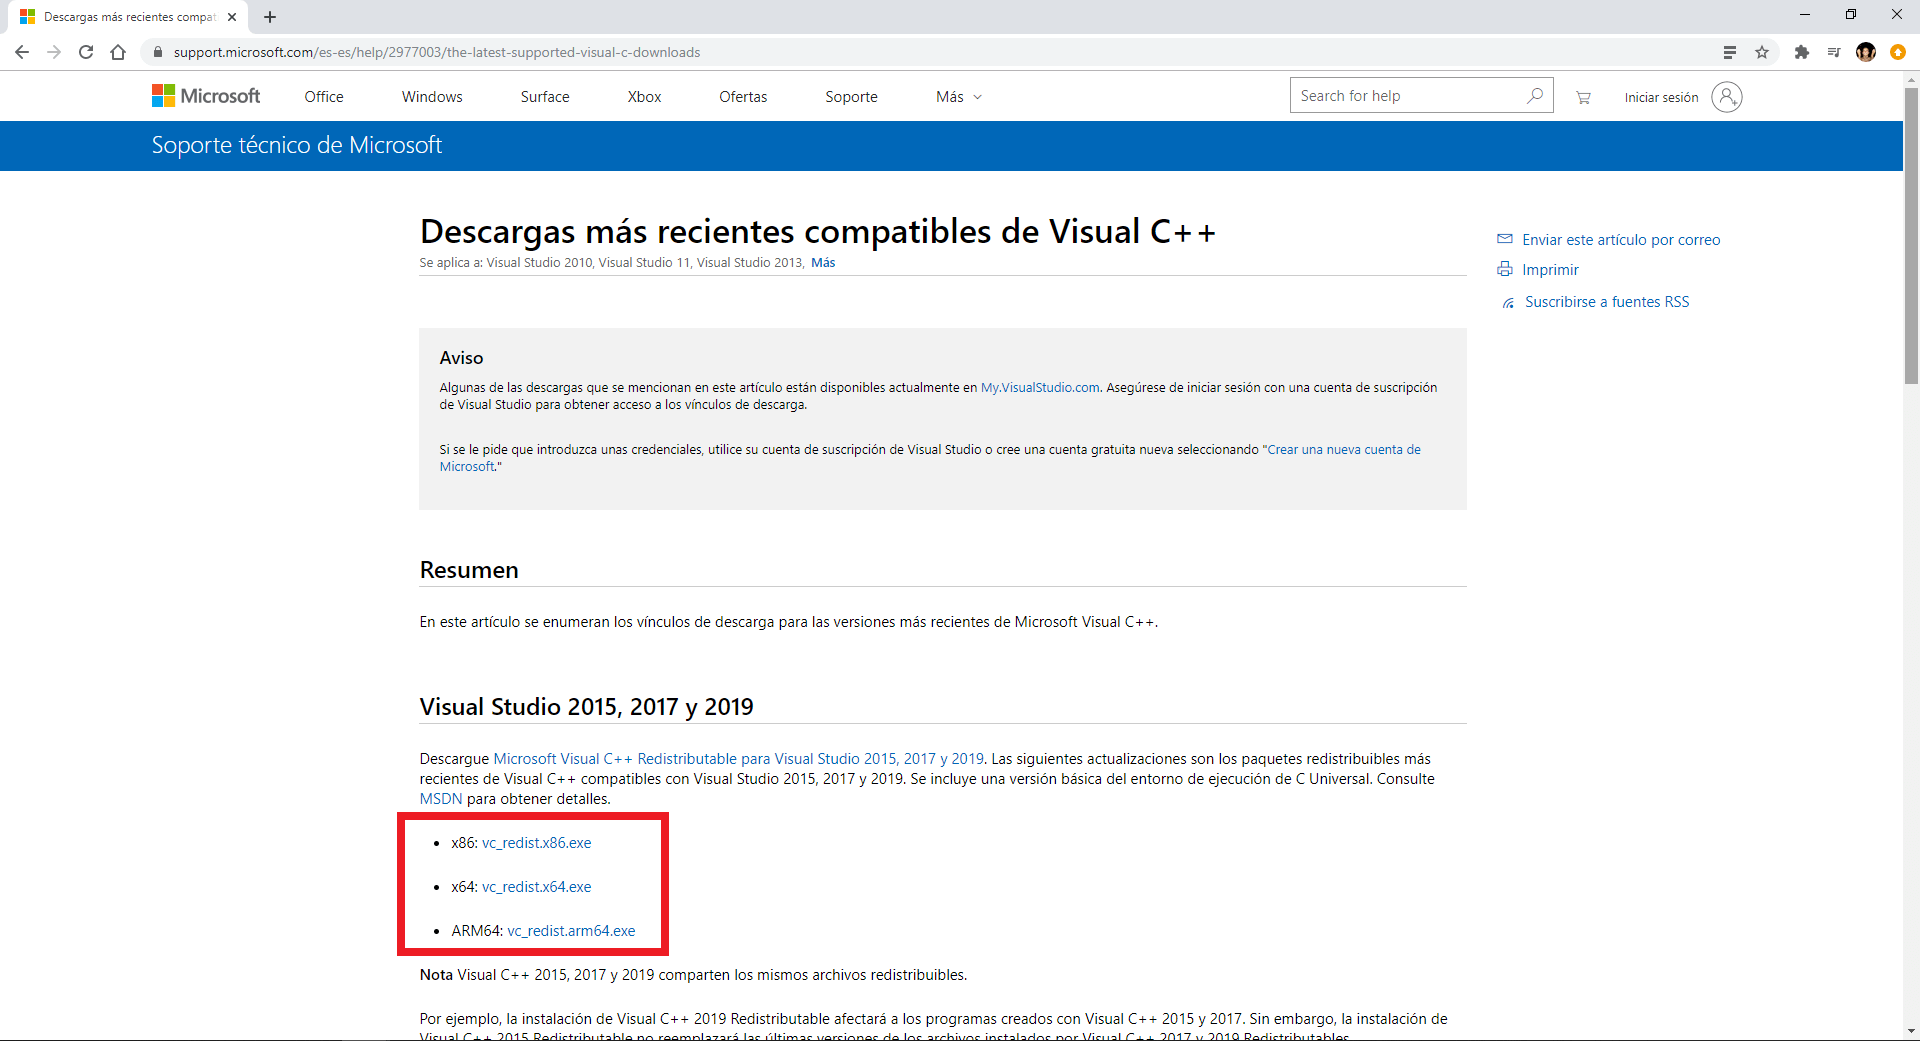Click the scrollbar down arrow

1911,1032
